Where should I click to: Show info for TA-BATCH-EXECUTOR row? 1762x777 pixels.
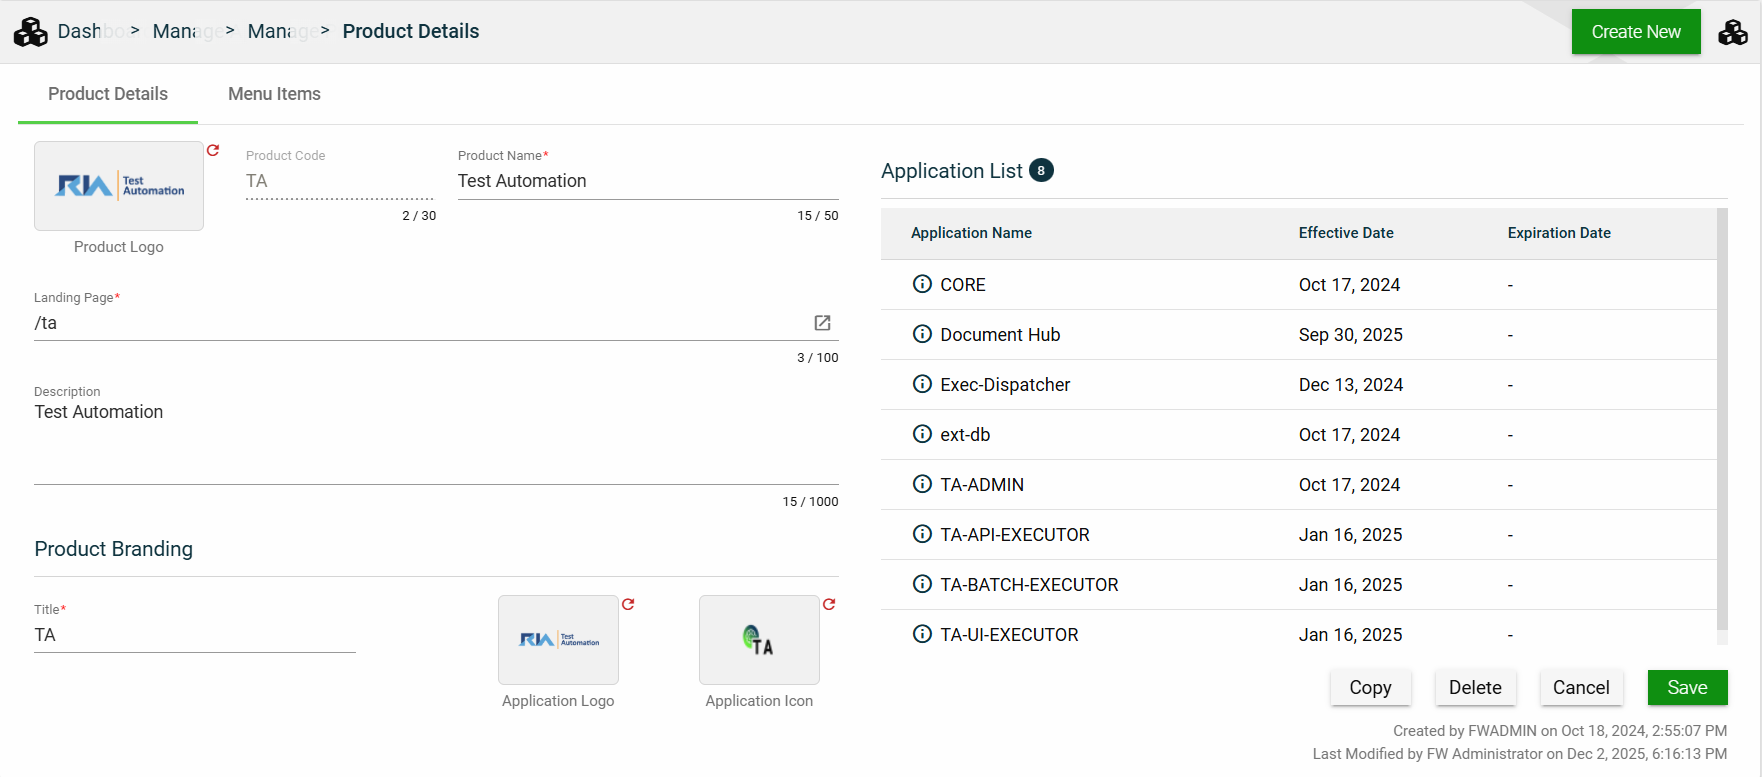pyautogui.click(x=922, y=584)
